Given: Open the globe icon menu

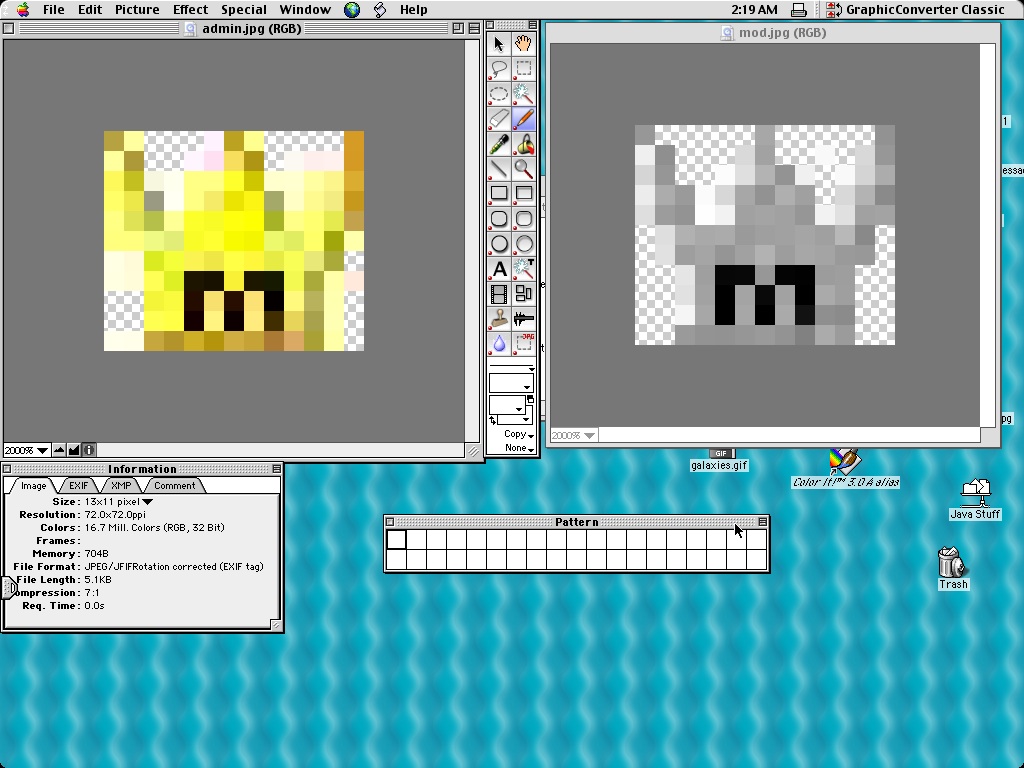Looking at the screenshot, I should tap(352, 10).
